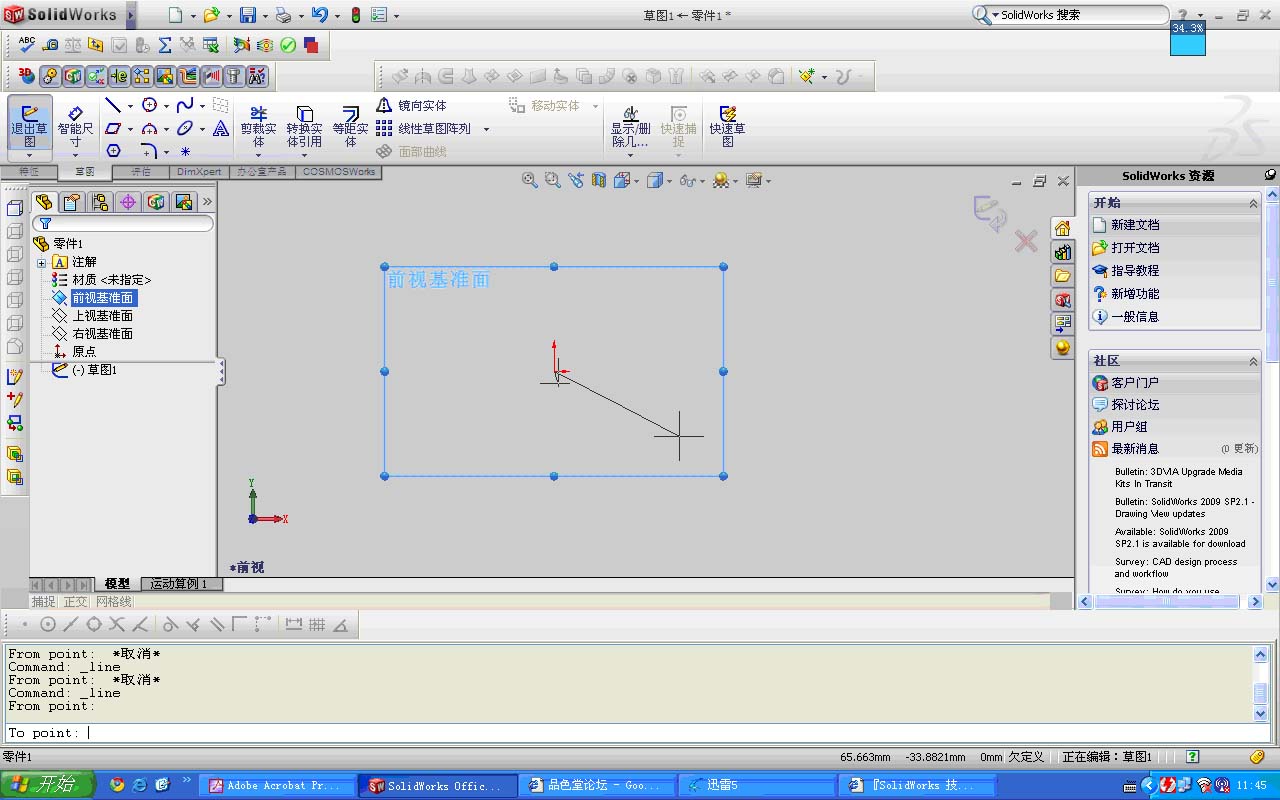Toggle the 网格线 grid lines mode
The width and height of the screenshot is (1280, 800).
114,602
